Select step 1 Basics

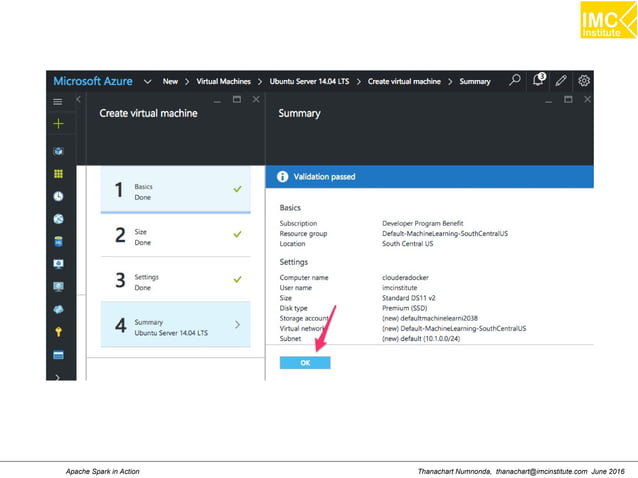point(175,190)
